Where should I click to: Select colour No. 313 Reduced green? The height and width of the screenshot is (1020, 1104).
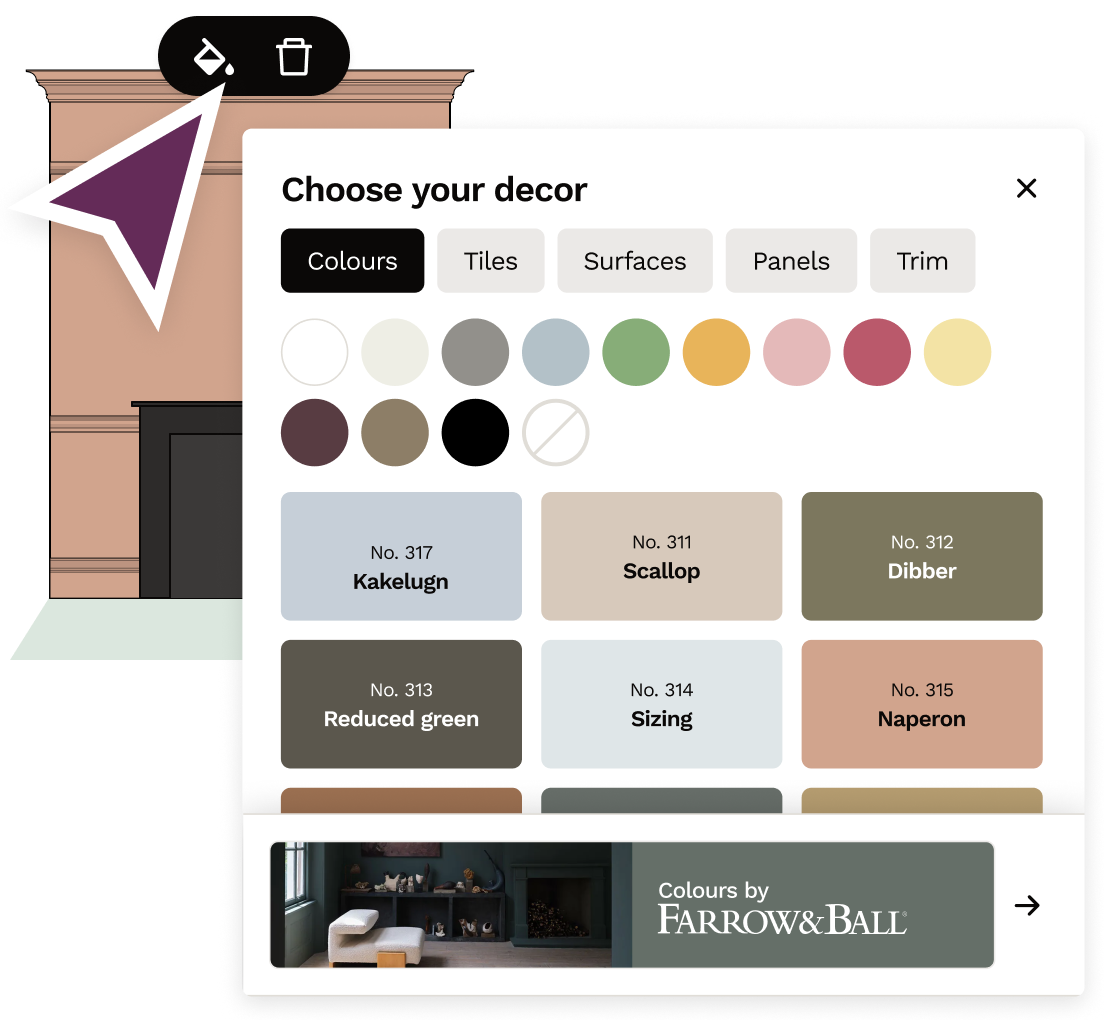click(401, 704)
